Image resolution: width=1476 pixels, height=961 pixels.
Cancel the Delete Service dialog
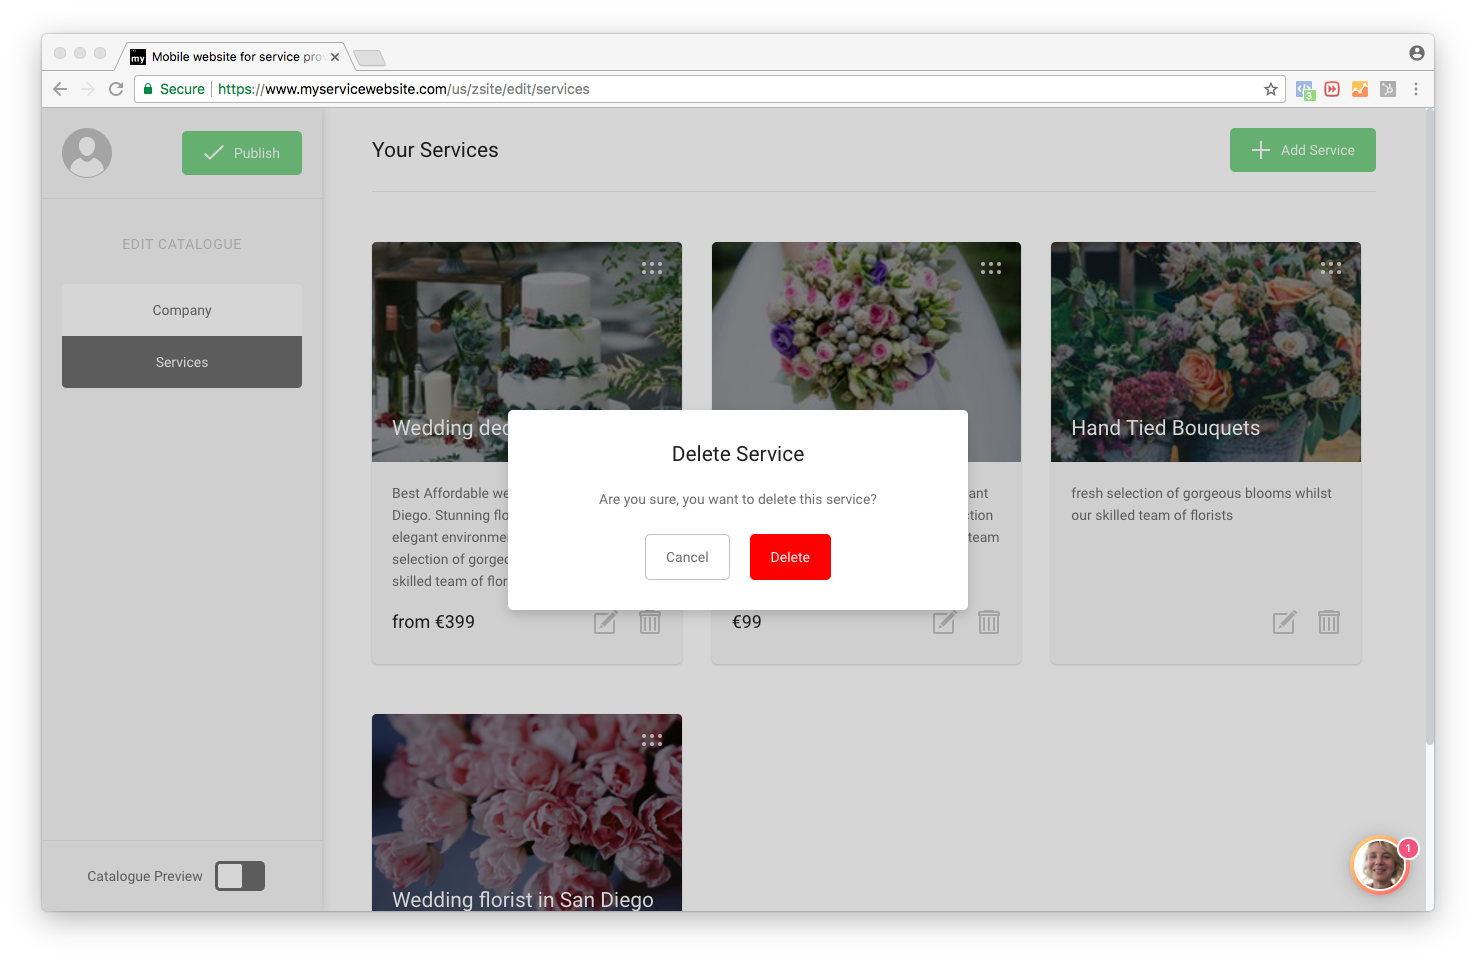coord(687,557)
